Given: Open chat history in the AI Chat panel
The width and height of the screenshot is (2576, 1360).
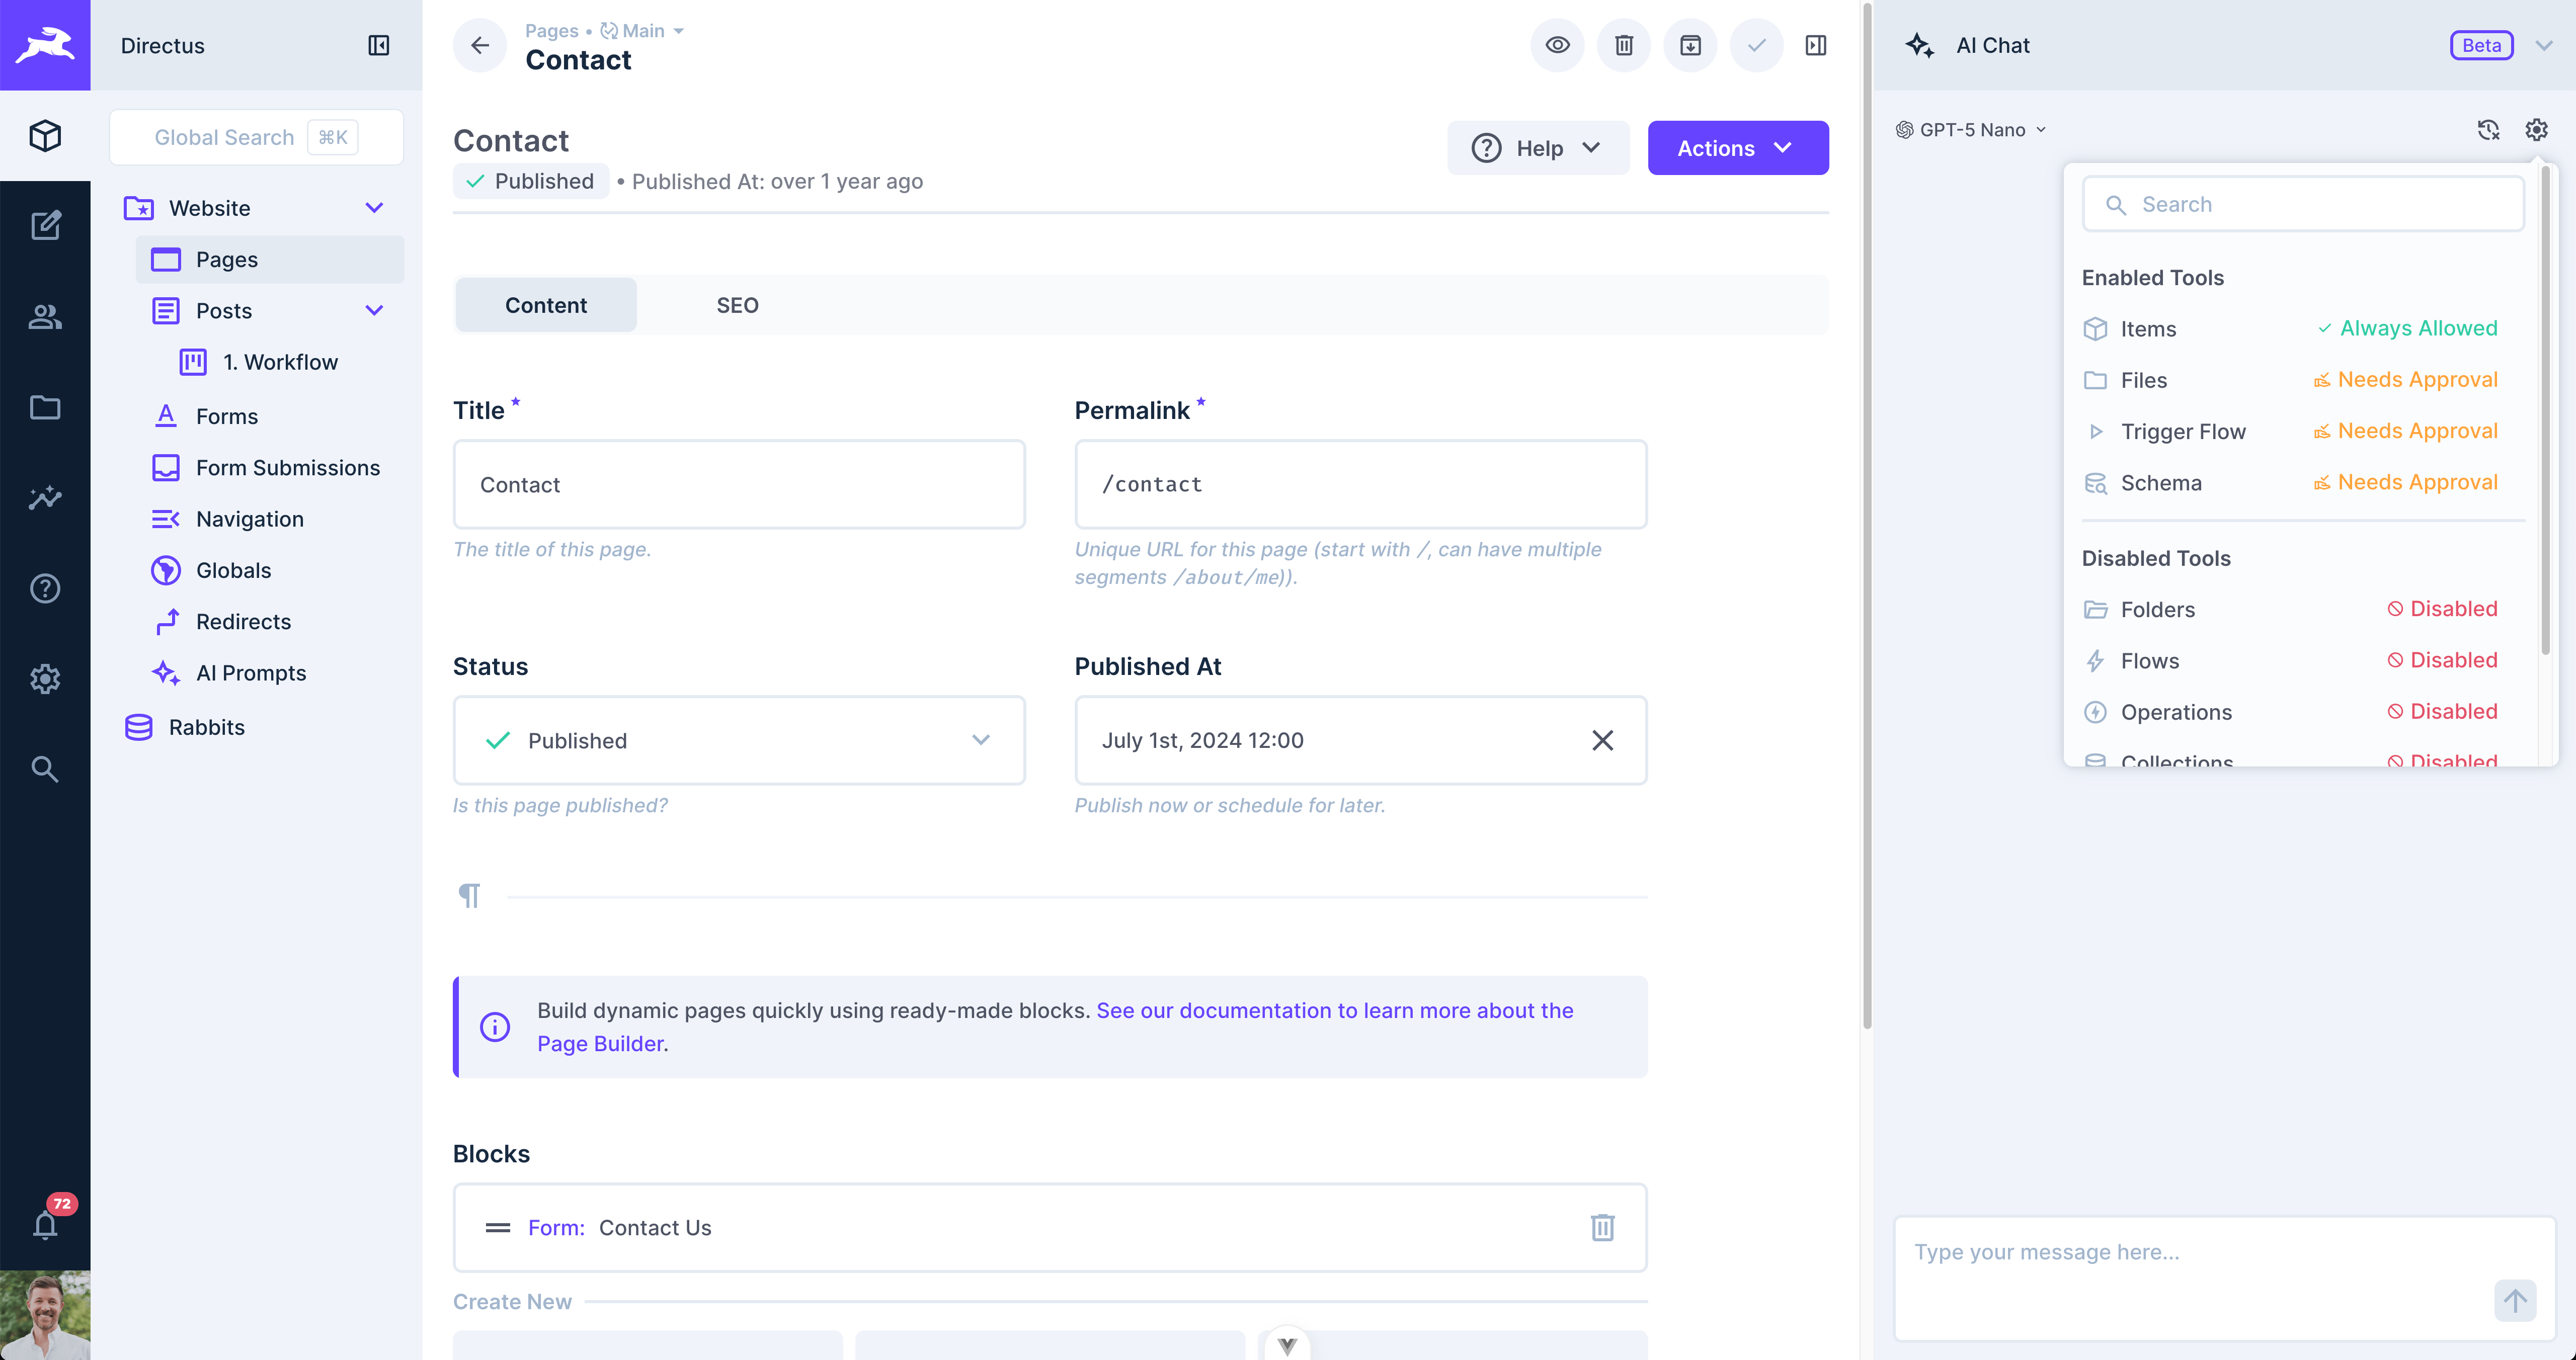Looking at the screenshot, I should [2489, 130].
